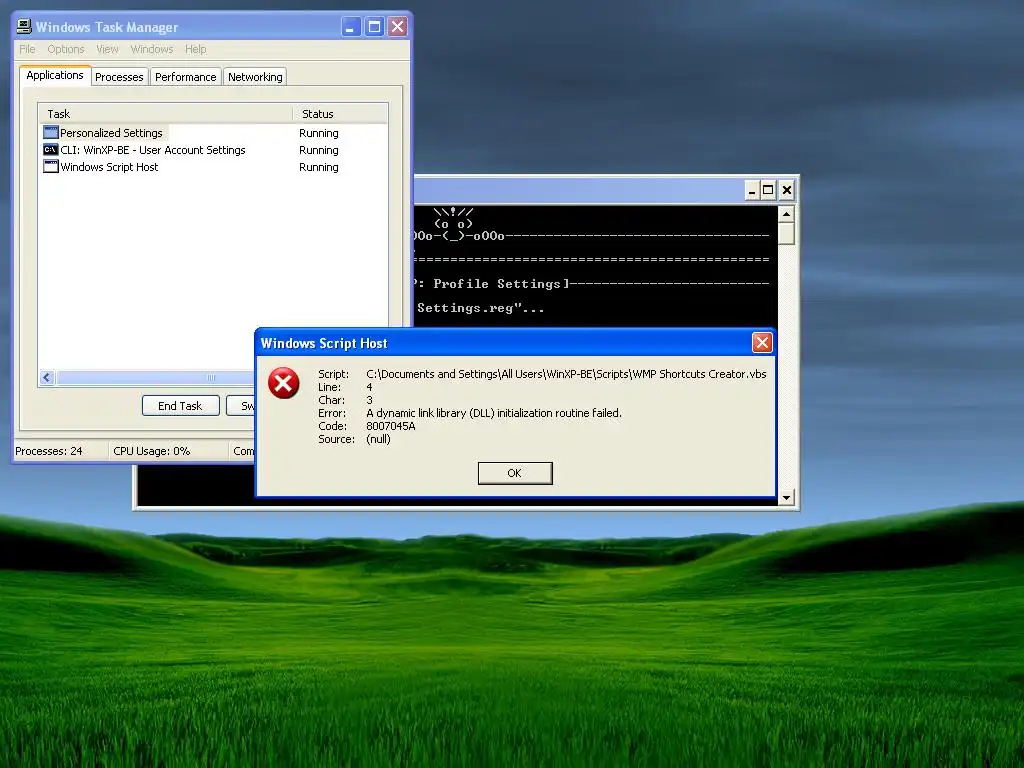Select the Personalized Settings task row
The height and width of the screenshot is (768, 1024).
pos(213,133)
